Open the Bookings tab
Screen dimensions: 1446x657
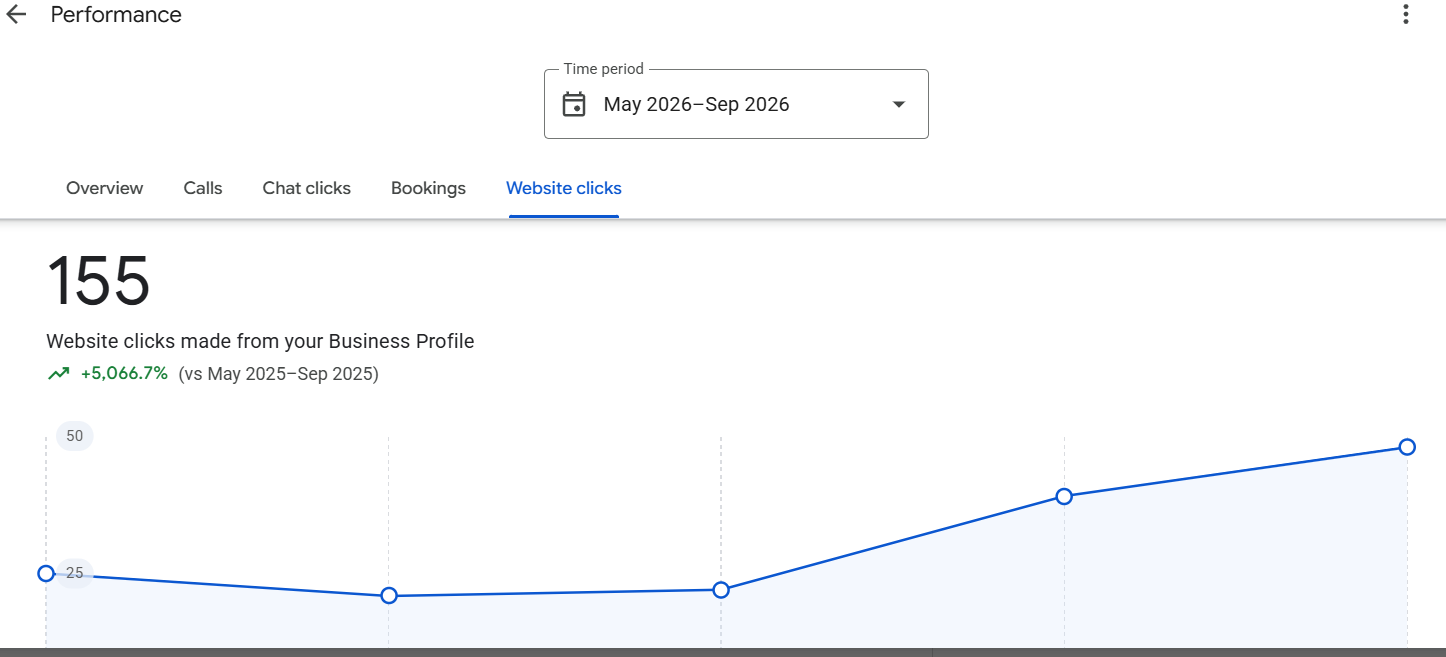tap(428, 188)
